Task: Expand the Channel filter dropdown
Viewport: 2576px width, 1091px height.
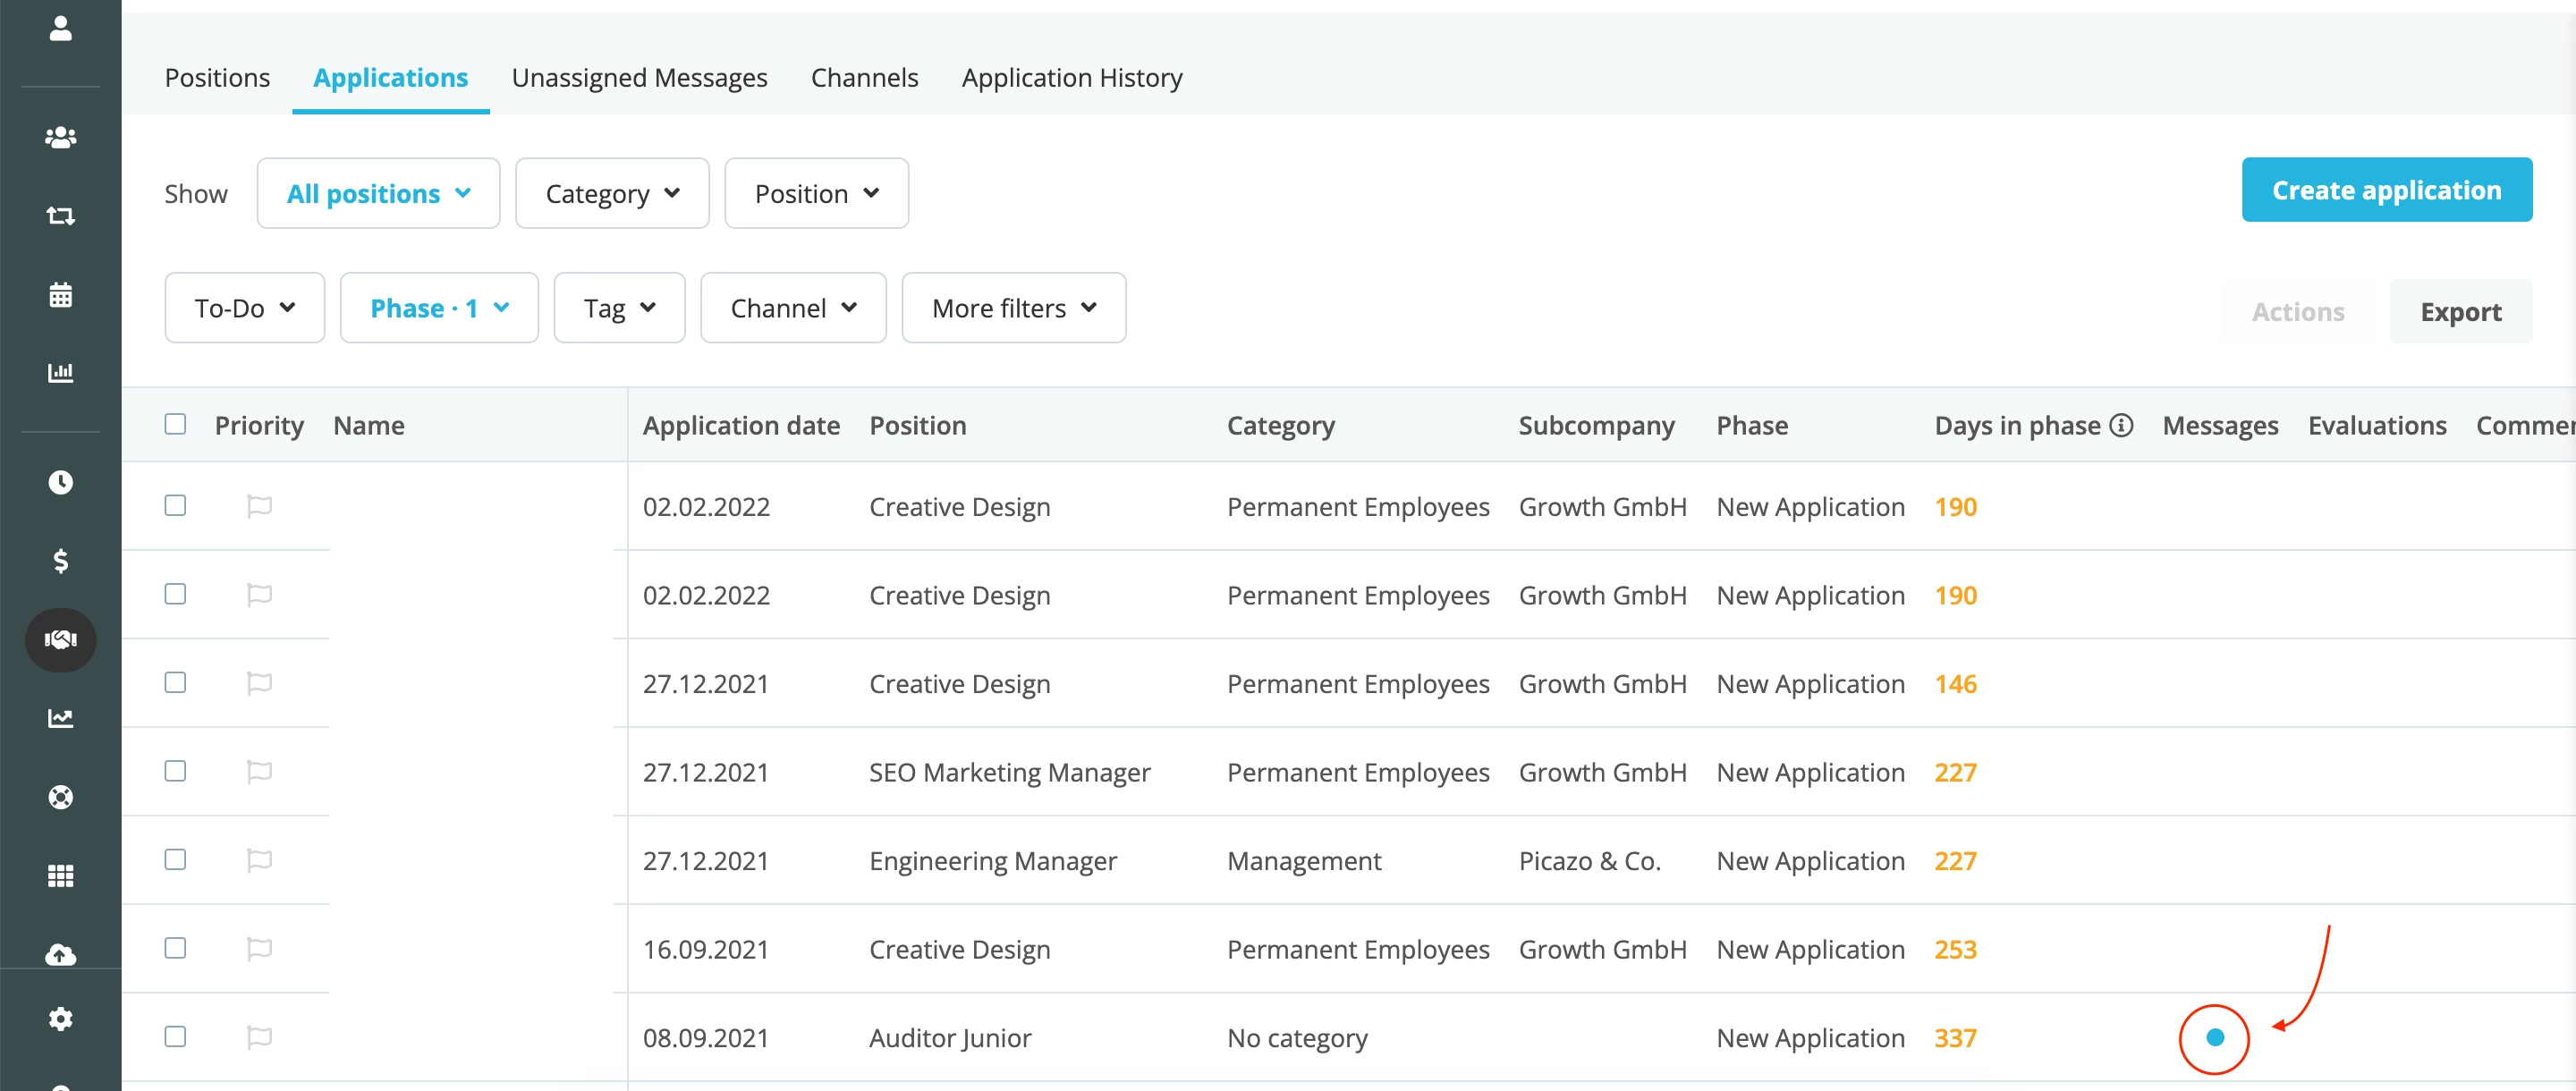Action: [x=793, y=308]
